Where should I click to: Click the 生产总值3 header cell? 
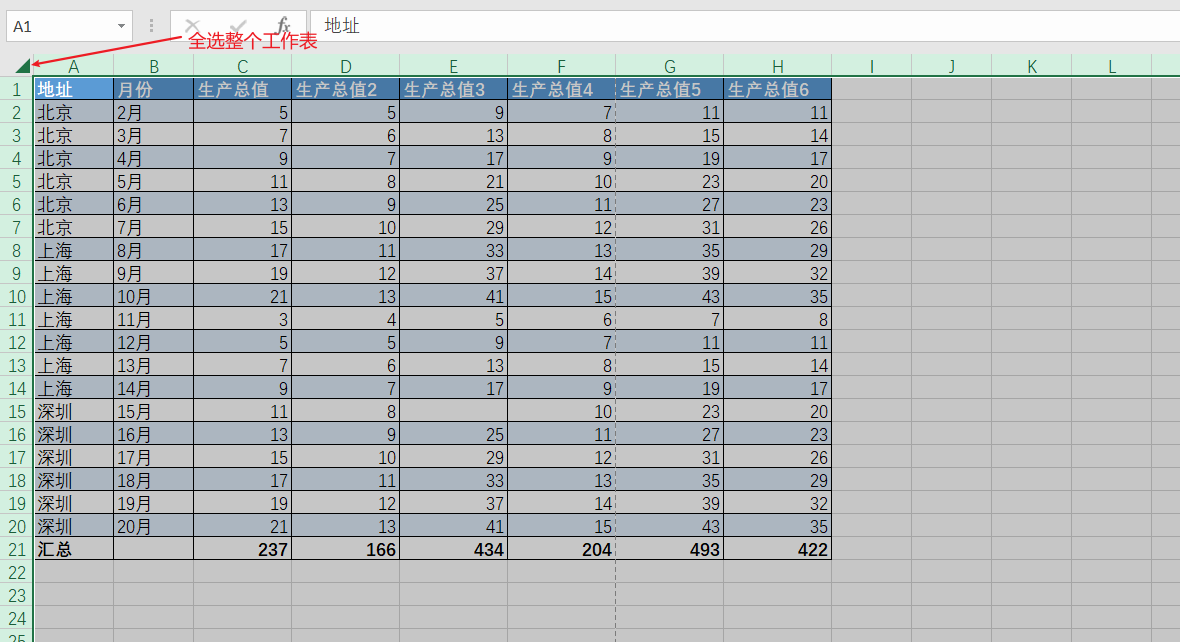click(454, 90)
